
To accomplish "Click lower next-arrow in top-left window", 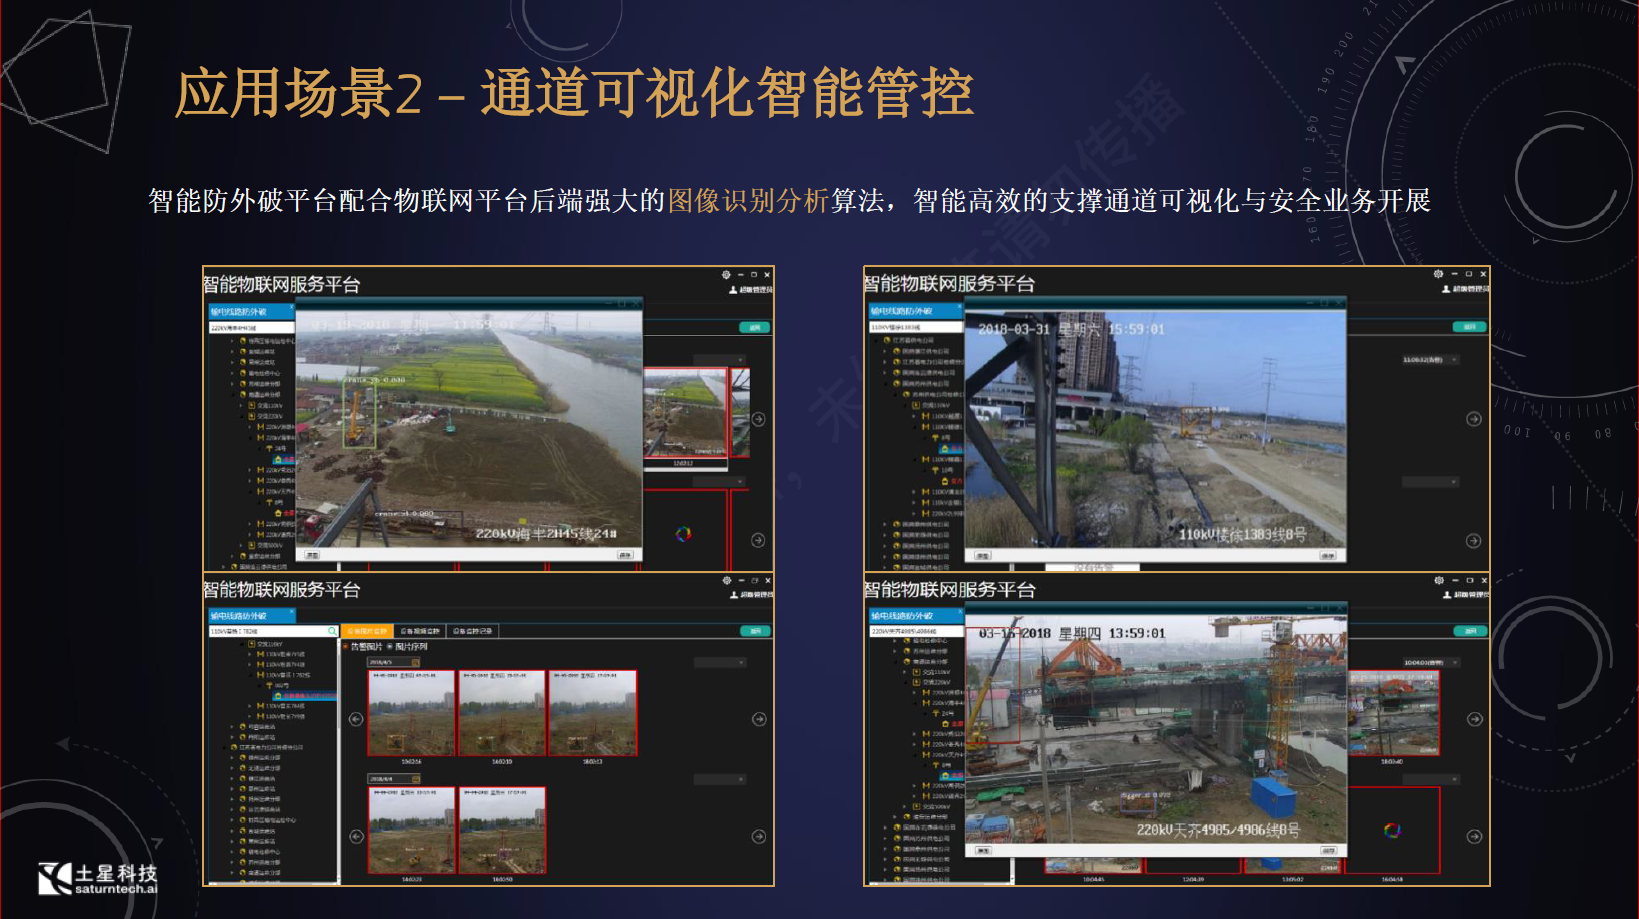I will [758, 540].
